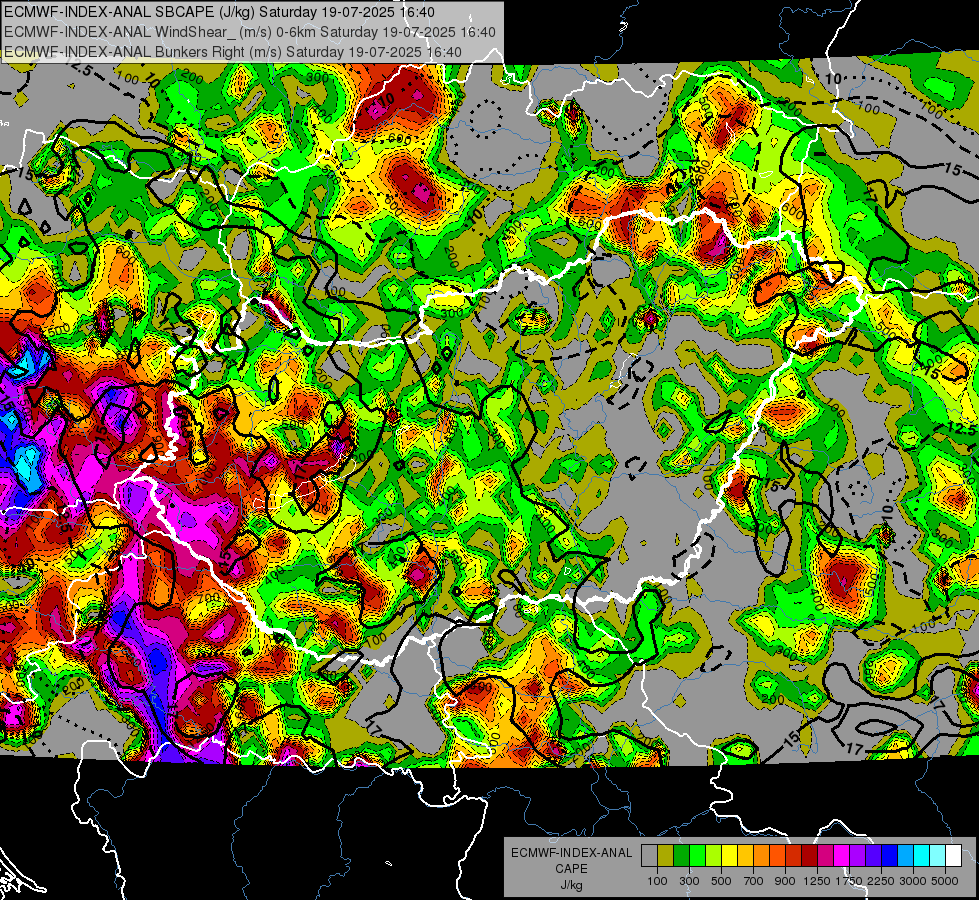Click the legend value 1750
979x900 pixels.
pyautogui.click(x=849, y=881)
